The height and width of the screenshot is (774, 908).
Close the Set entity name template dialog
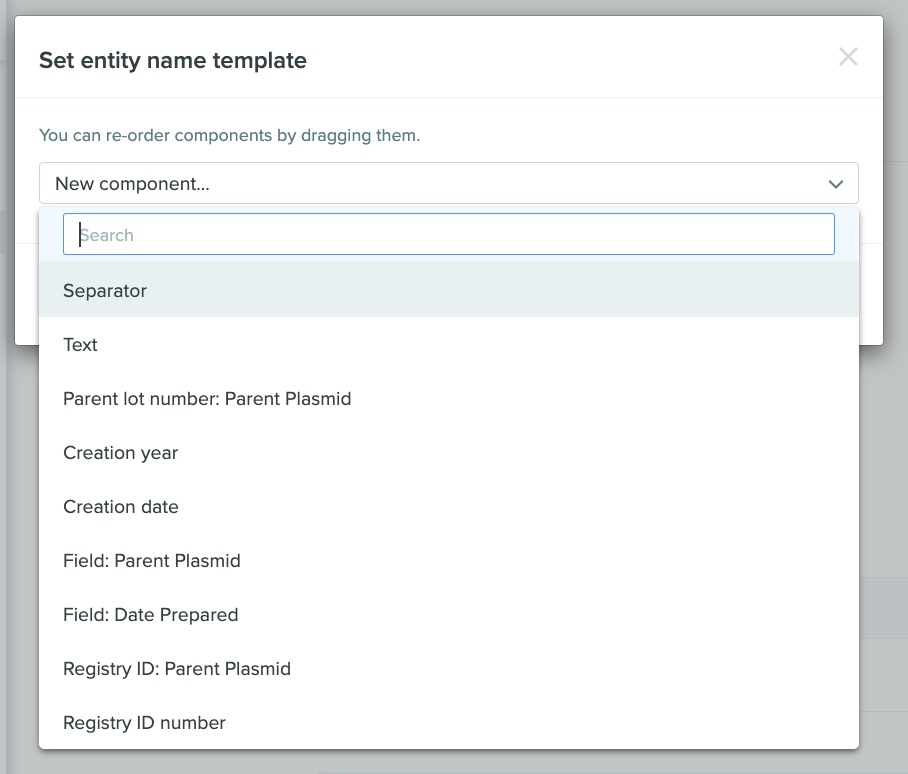click(848, 57)
